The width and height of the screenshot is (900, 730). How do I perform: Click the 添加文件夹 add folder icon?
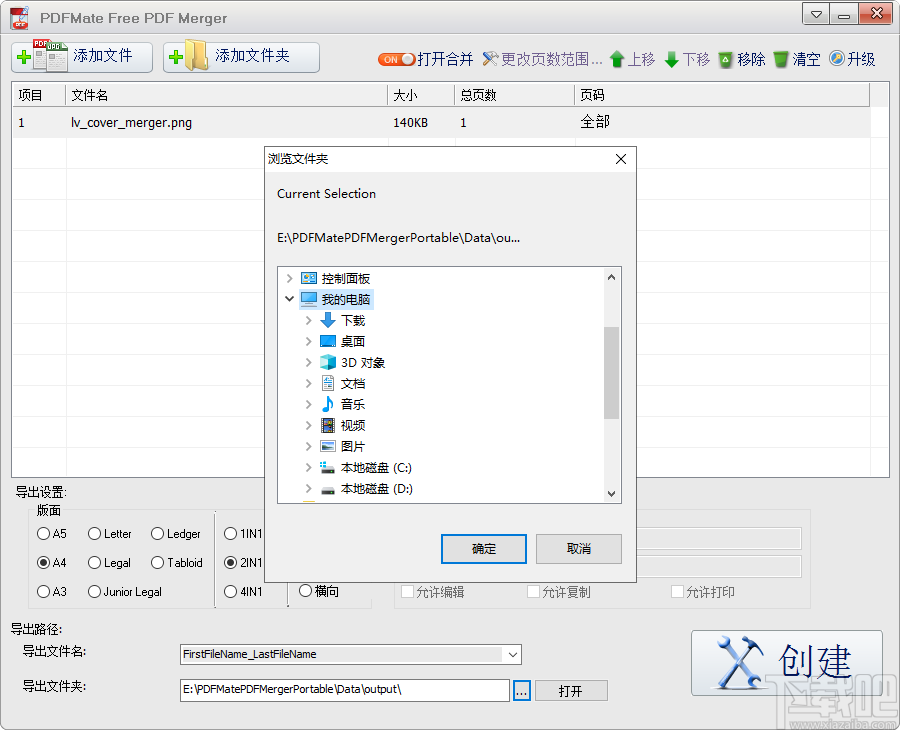192,57
